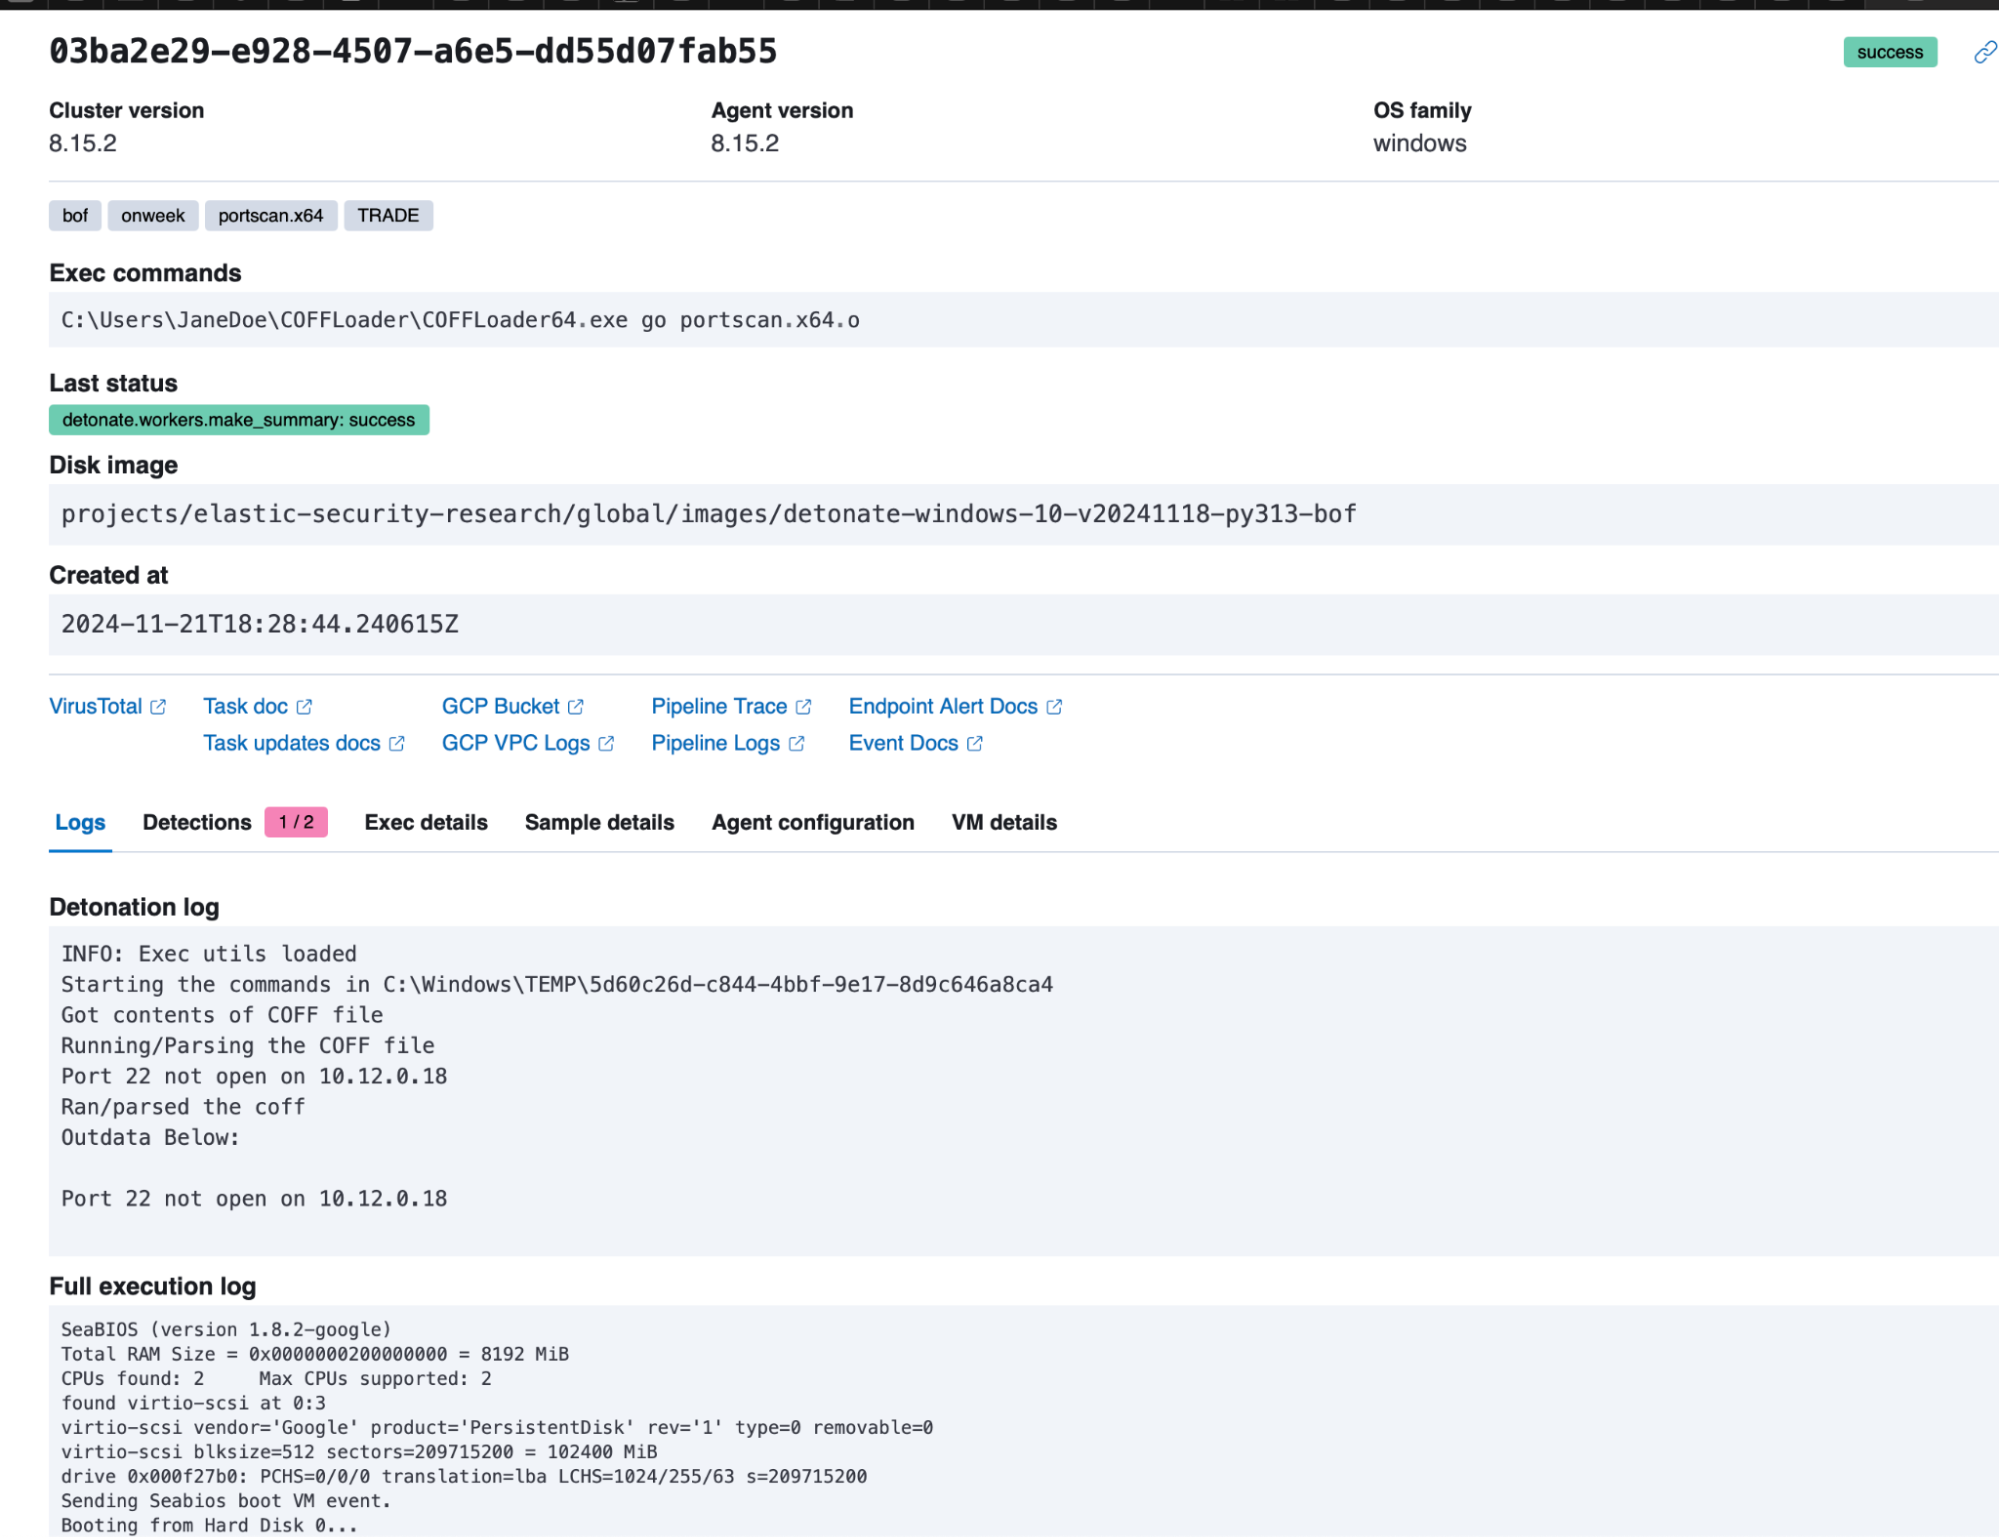The image size is (1999, 1538).
Task: Switch to the Detections tab
Action: pyautogui.click(x=197, y=822)
